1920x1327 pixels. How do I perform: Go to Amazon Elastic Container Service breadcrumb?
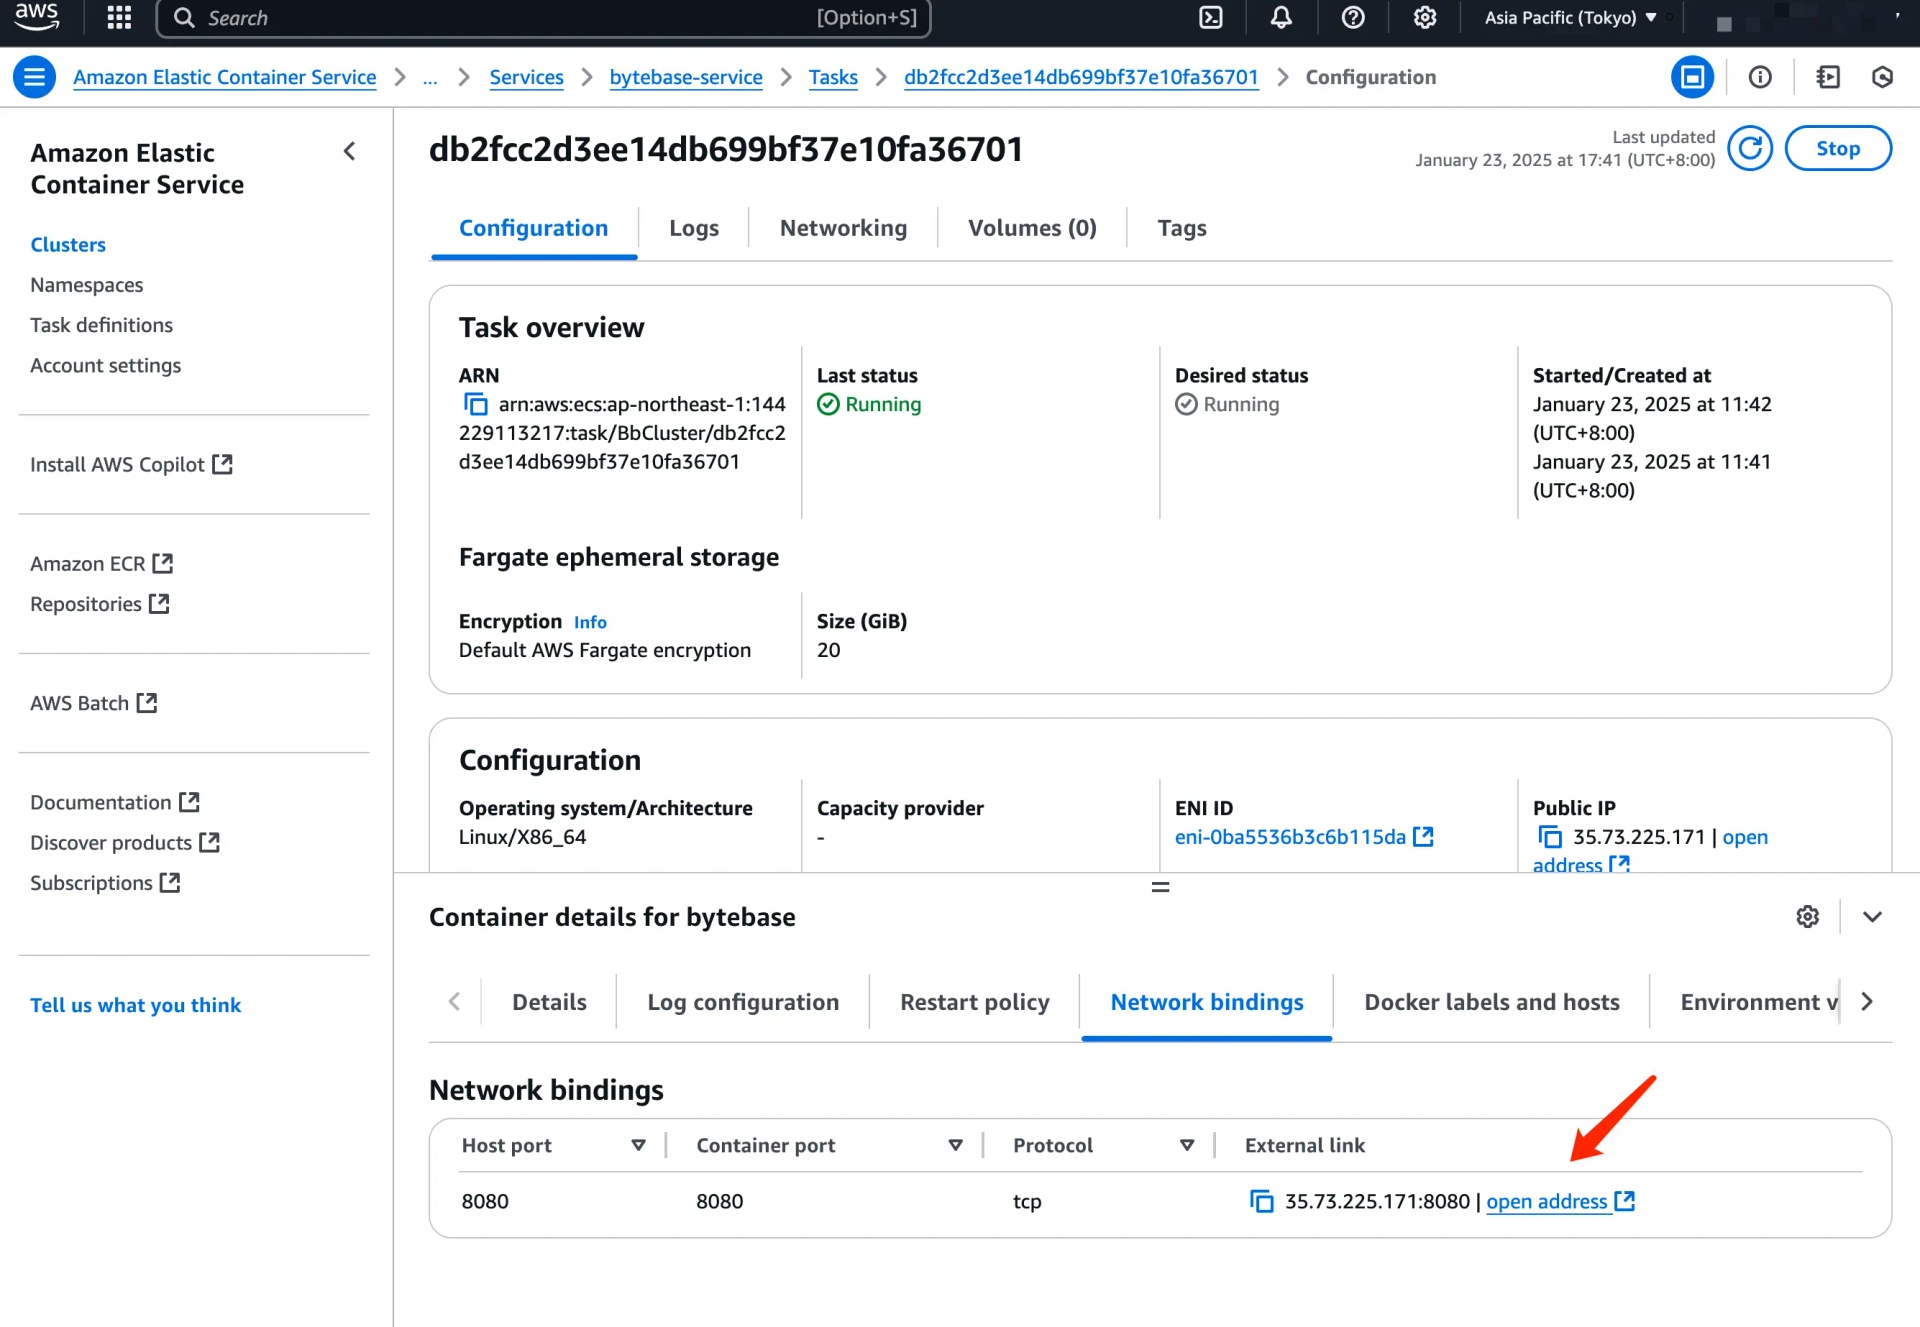tap(225, 77)
